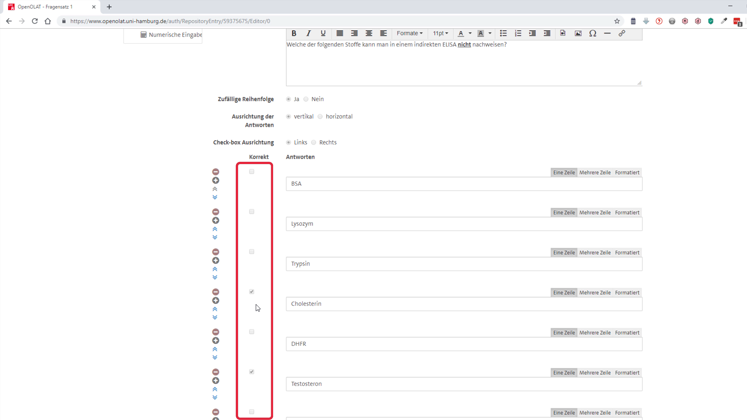Click the background highlight color button
The width and height of the screenshot is (747, 420).
pyautogui.click(x=481, y=33)
